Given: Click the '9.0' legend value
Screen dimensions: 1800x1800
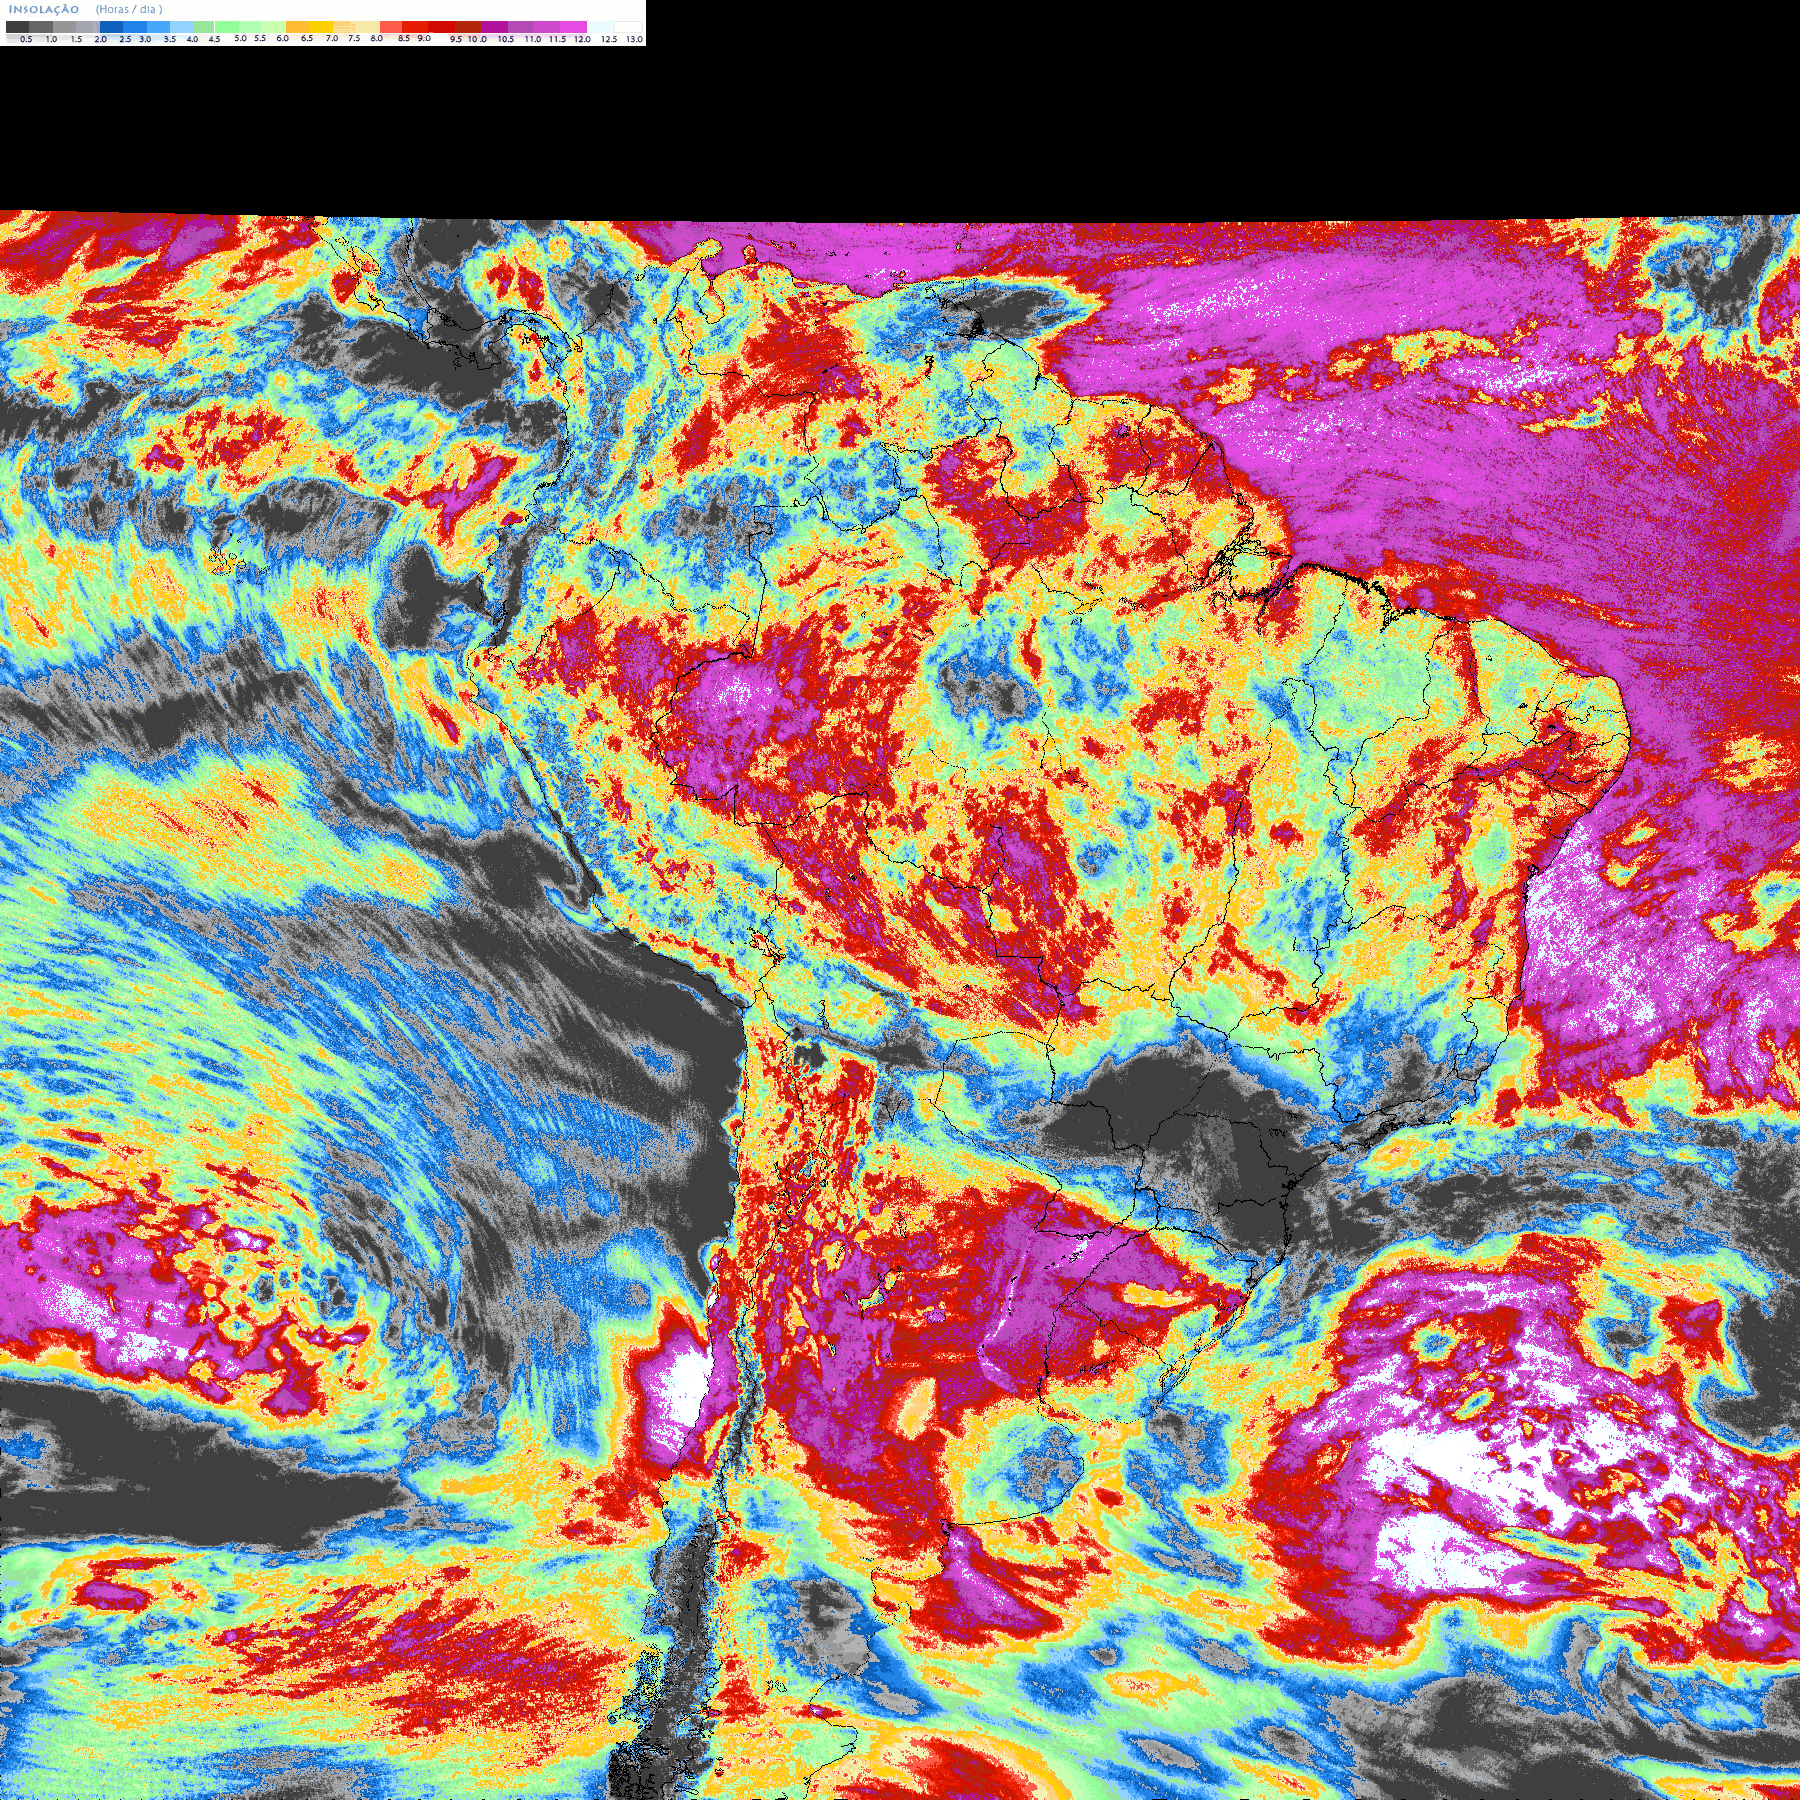Looking at the screenshot, I should (x=424, y=38).
